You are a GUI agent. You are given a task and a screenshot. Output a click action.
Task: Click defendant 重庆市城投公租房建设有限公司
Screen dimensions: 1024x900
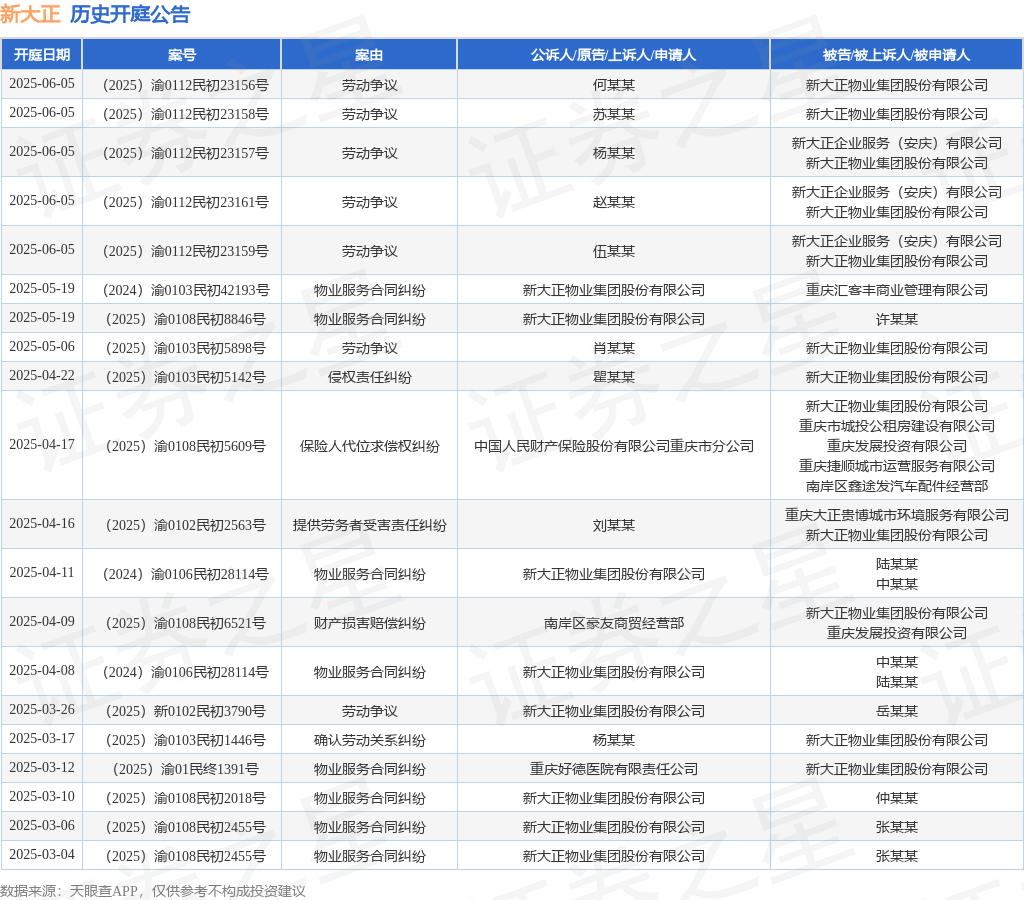[897, 426]
